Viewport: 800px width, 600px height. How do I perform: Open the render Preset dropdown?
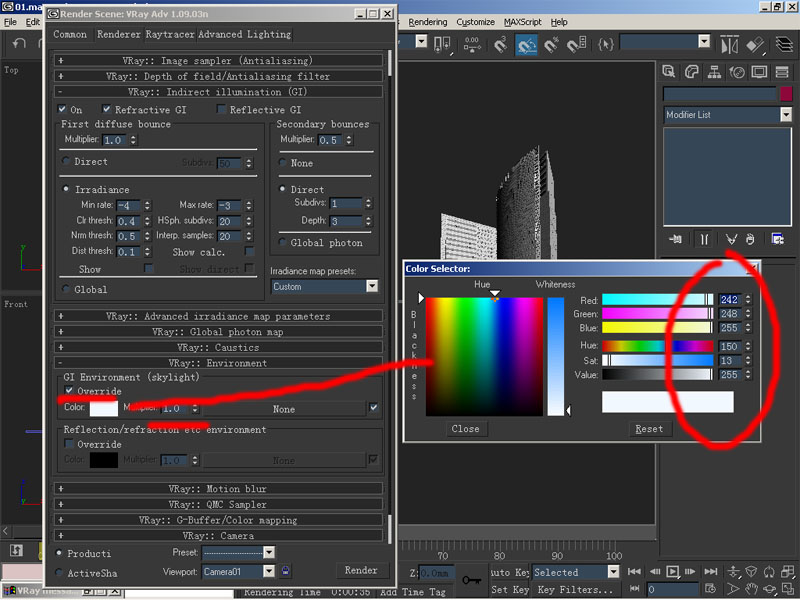269,552
